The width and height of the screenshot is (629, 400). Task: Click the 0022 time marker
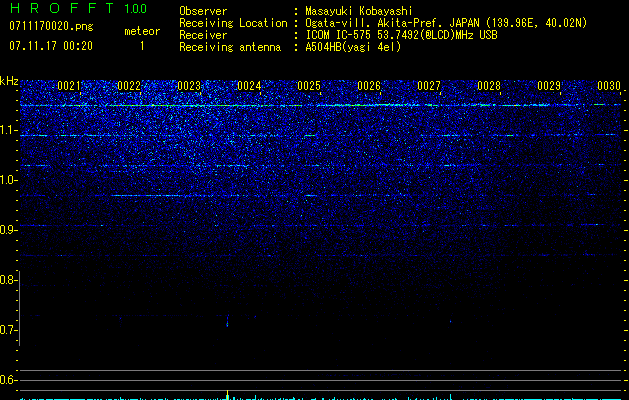pos(129,86)
